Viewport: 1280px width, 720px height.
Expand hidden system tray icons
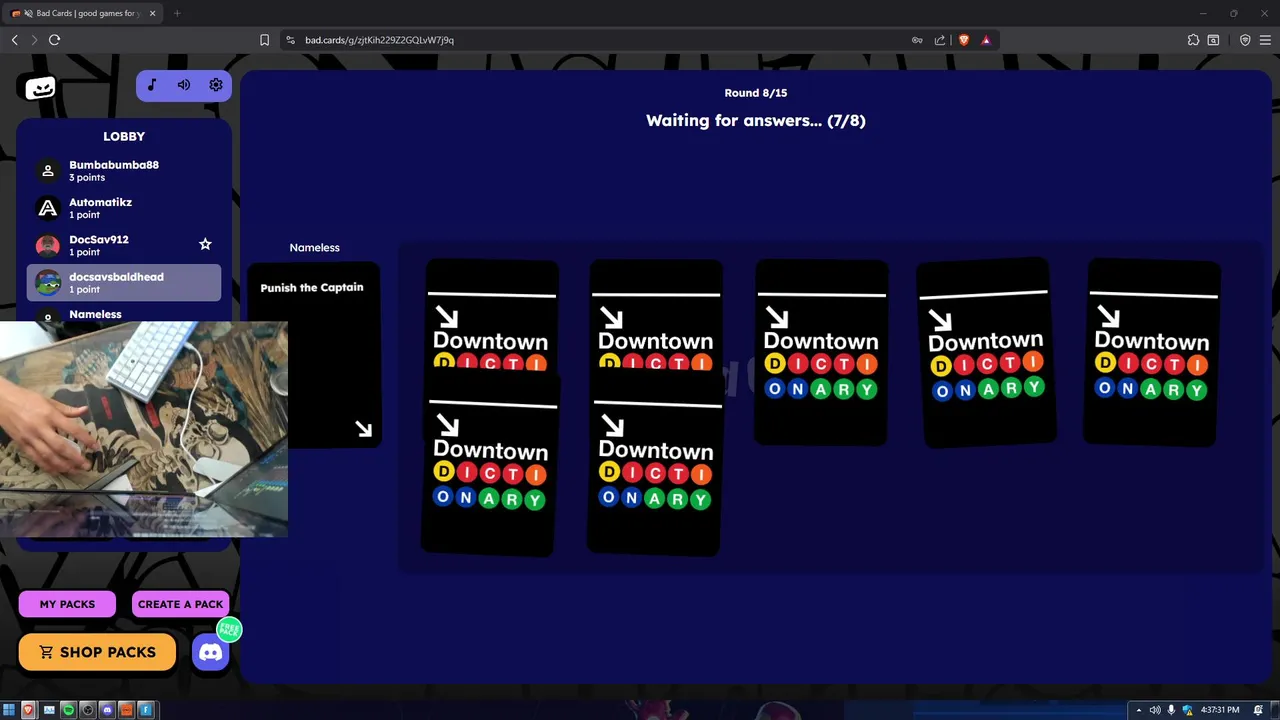[x=1138, y=710]
